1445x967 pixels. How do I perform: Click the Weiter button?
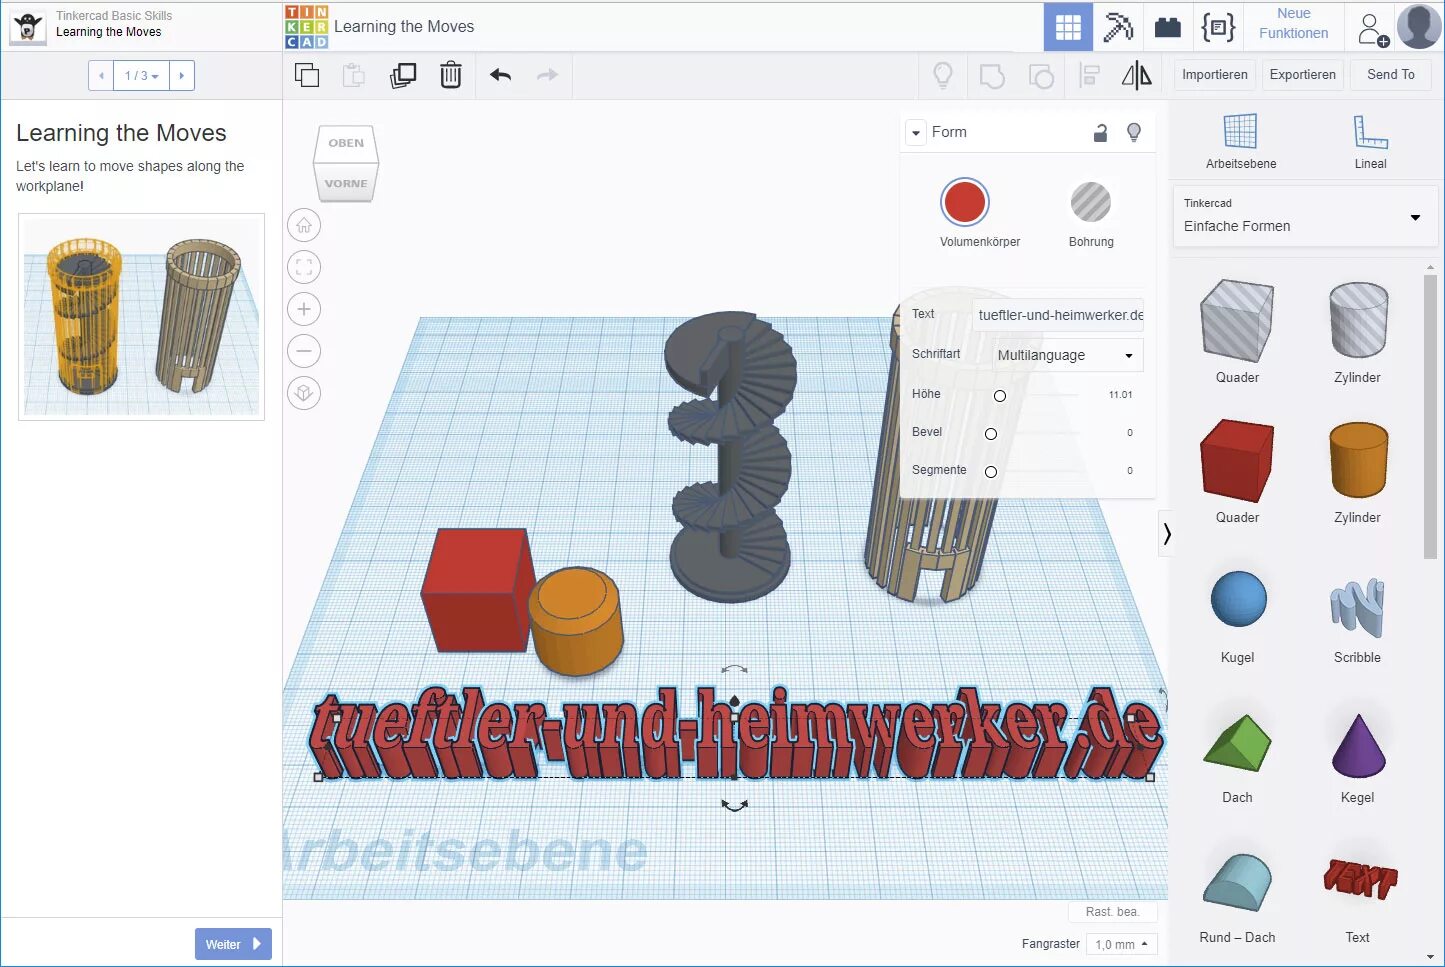click(x=233, y=944)
